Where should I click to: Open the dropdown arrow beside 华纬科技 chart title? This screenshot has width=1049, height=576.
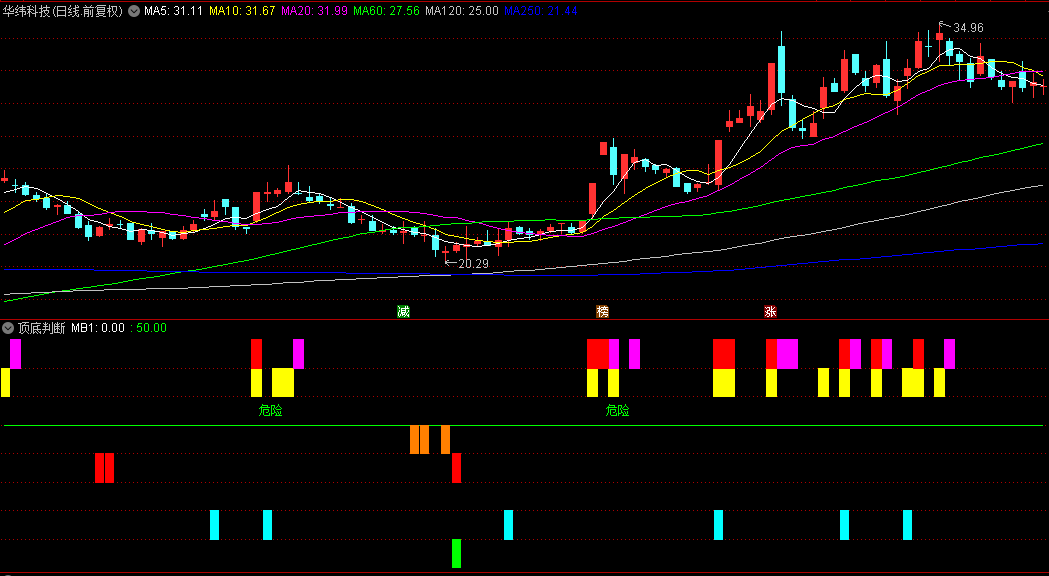pyautogui.click(x=134, y=11)
